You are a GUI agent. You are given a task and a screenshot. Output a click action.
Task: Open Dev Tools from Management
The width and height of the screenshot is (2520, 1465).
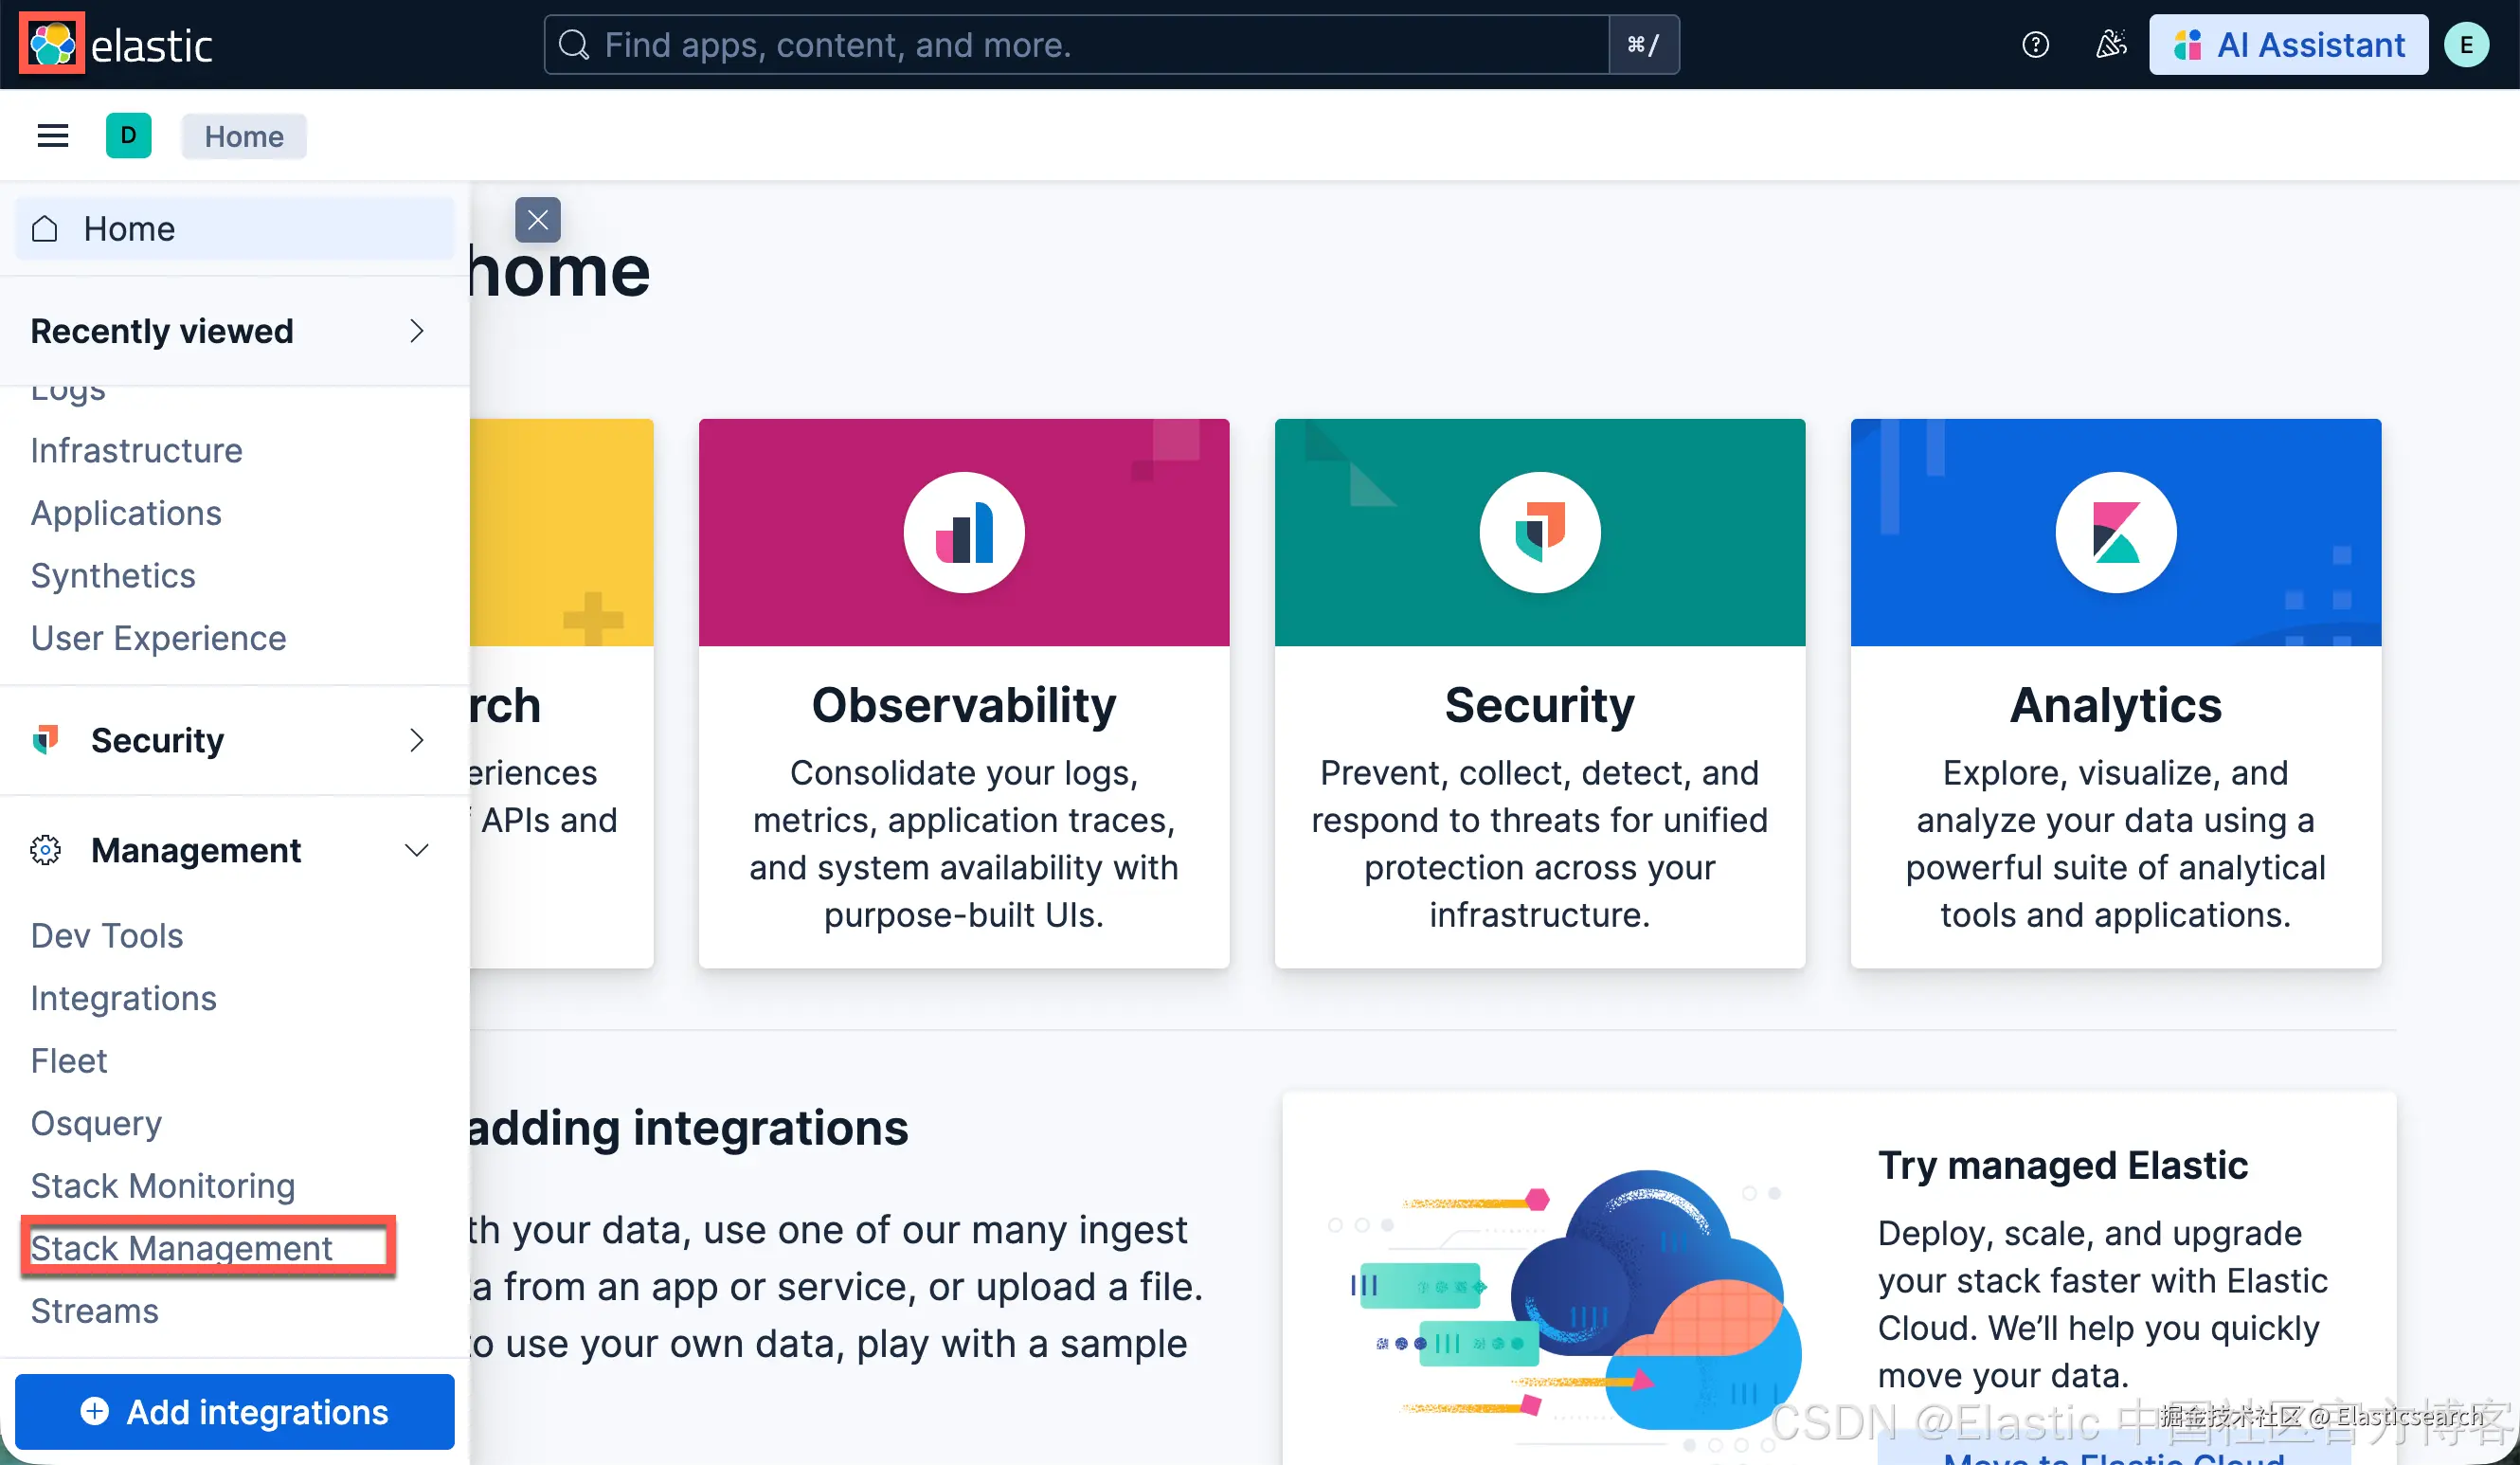pos(107,935)
